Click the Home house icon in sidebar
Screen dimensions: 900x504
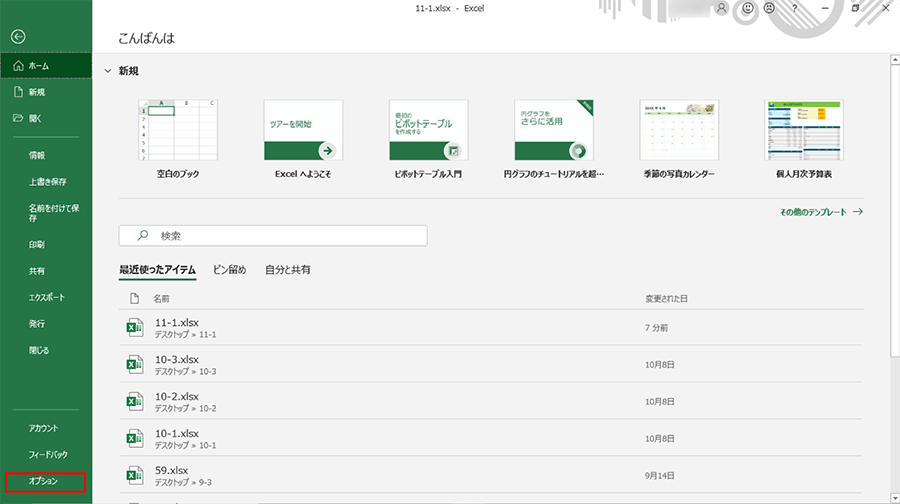tap(18, 66)
